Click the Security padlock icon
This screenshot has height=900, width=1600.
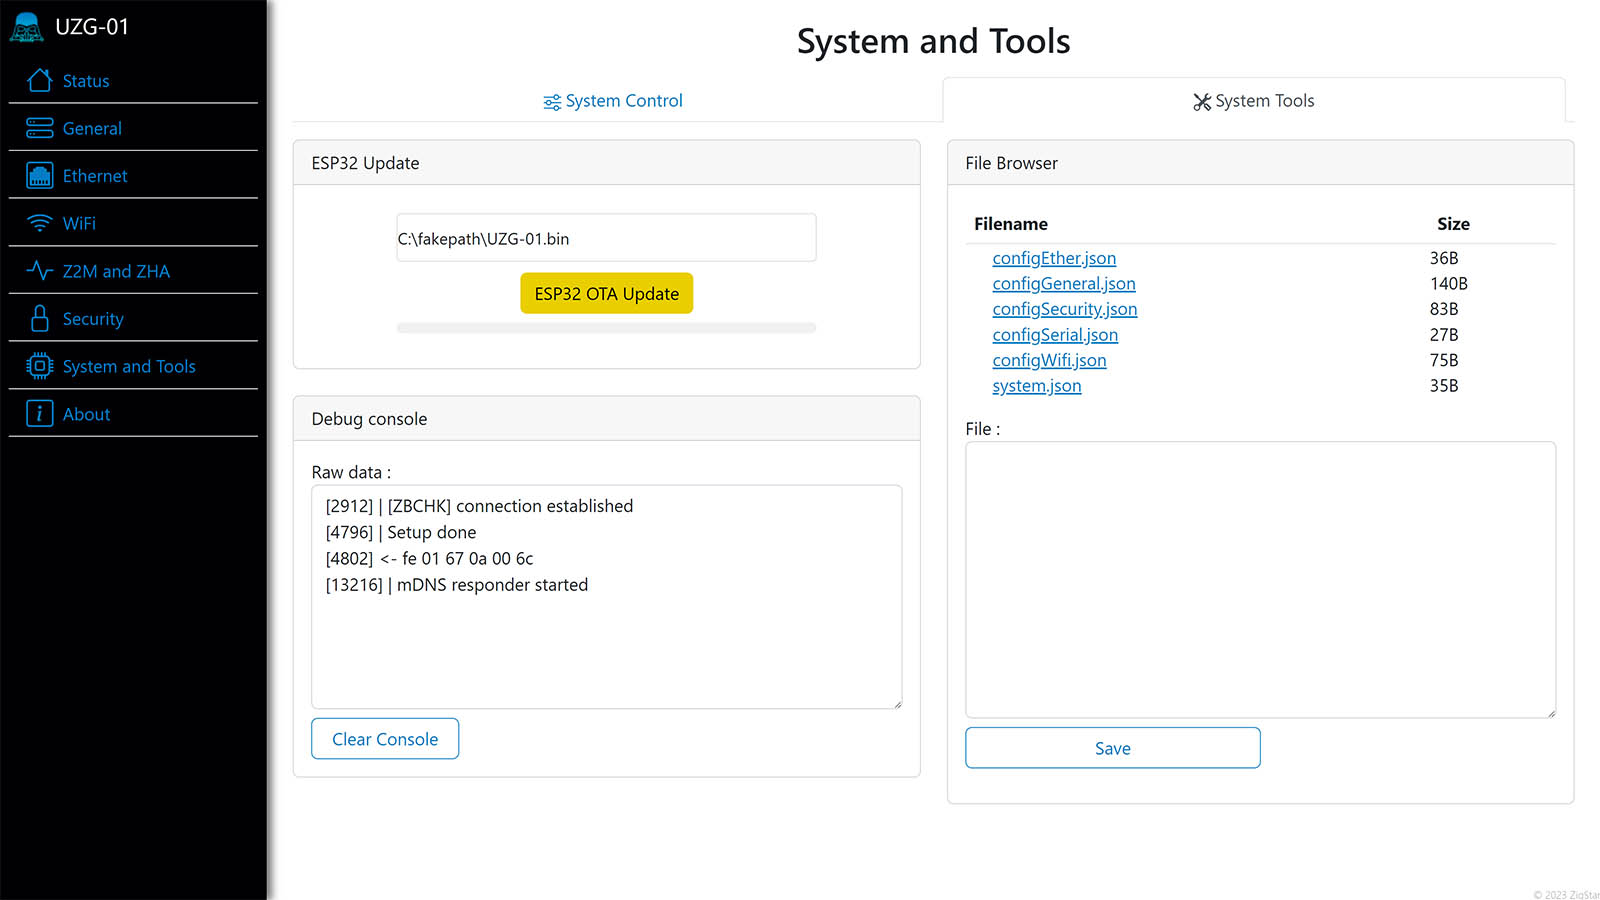(x=40, y=319)
